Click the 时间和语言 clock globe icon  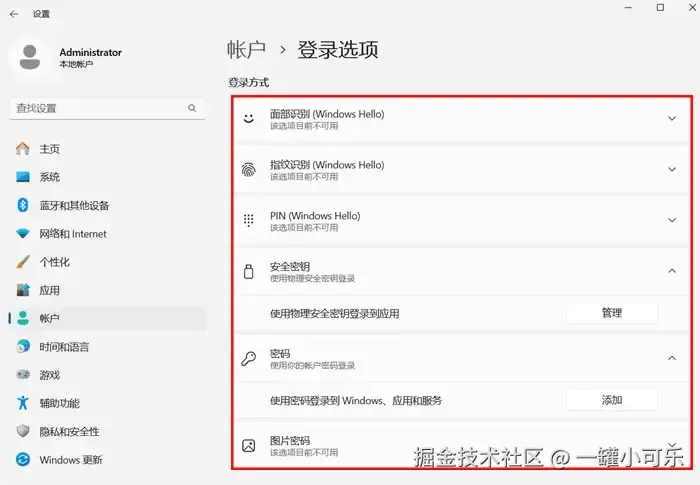(x=23, y=346)
